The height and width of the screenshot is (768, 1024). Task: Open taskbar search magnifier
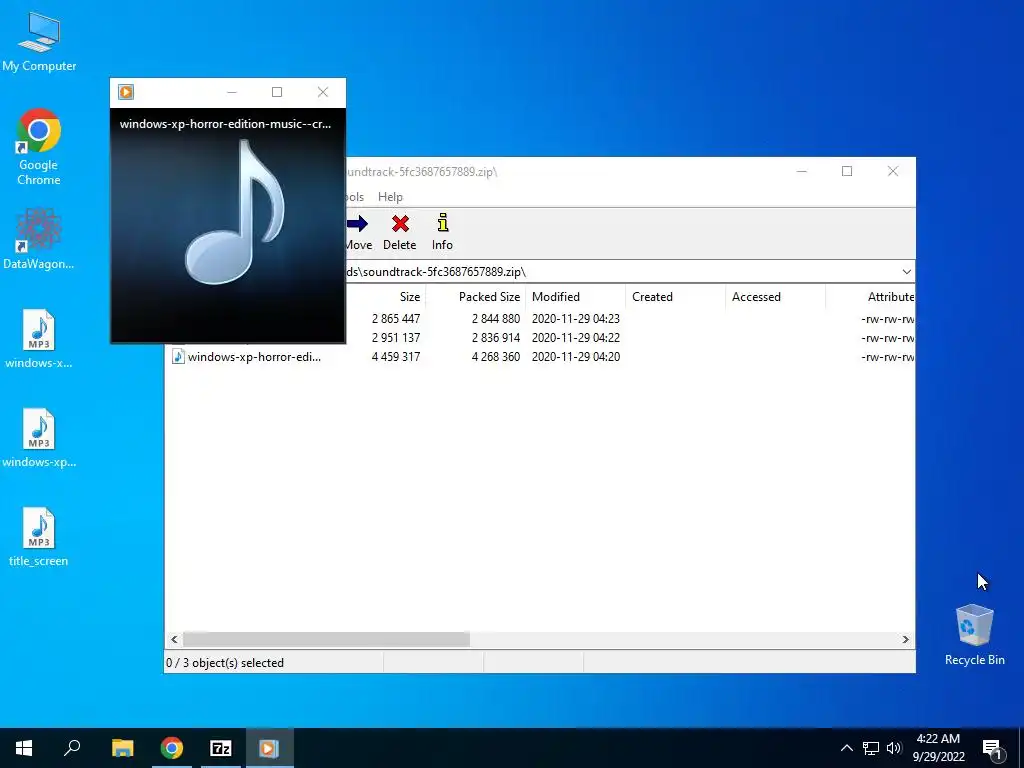(72, 748)
